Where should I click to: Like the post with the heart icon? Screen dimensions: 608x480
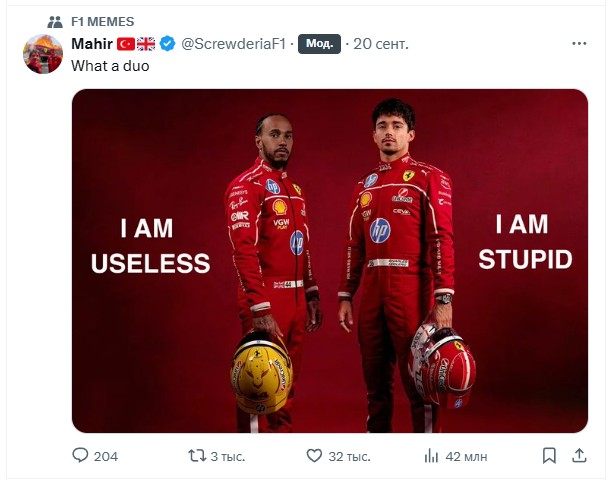pyautogui.click(x=314, y=456)
